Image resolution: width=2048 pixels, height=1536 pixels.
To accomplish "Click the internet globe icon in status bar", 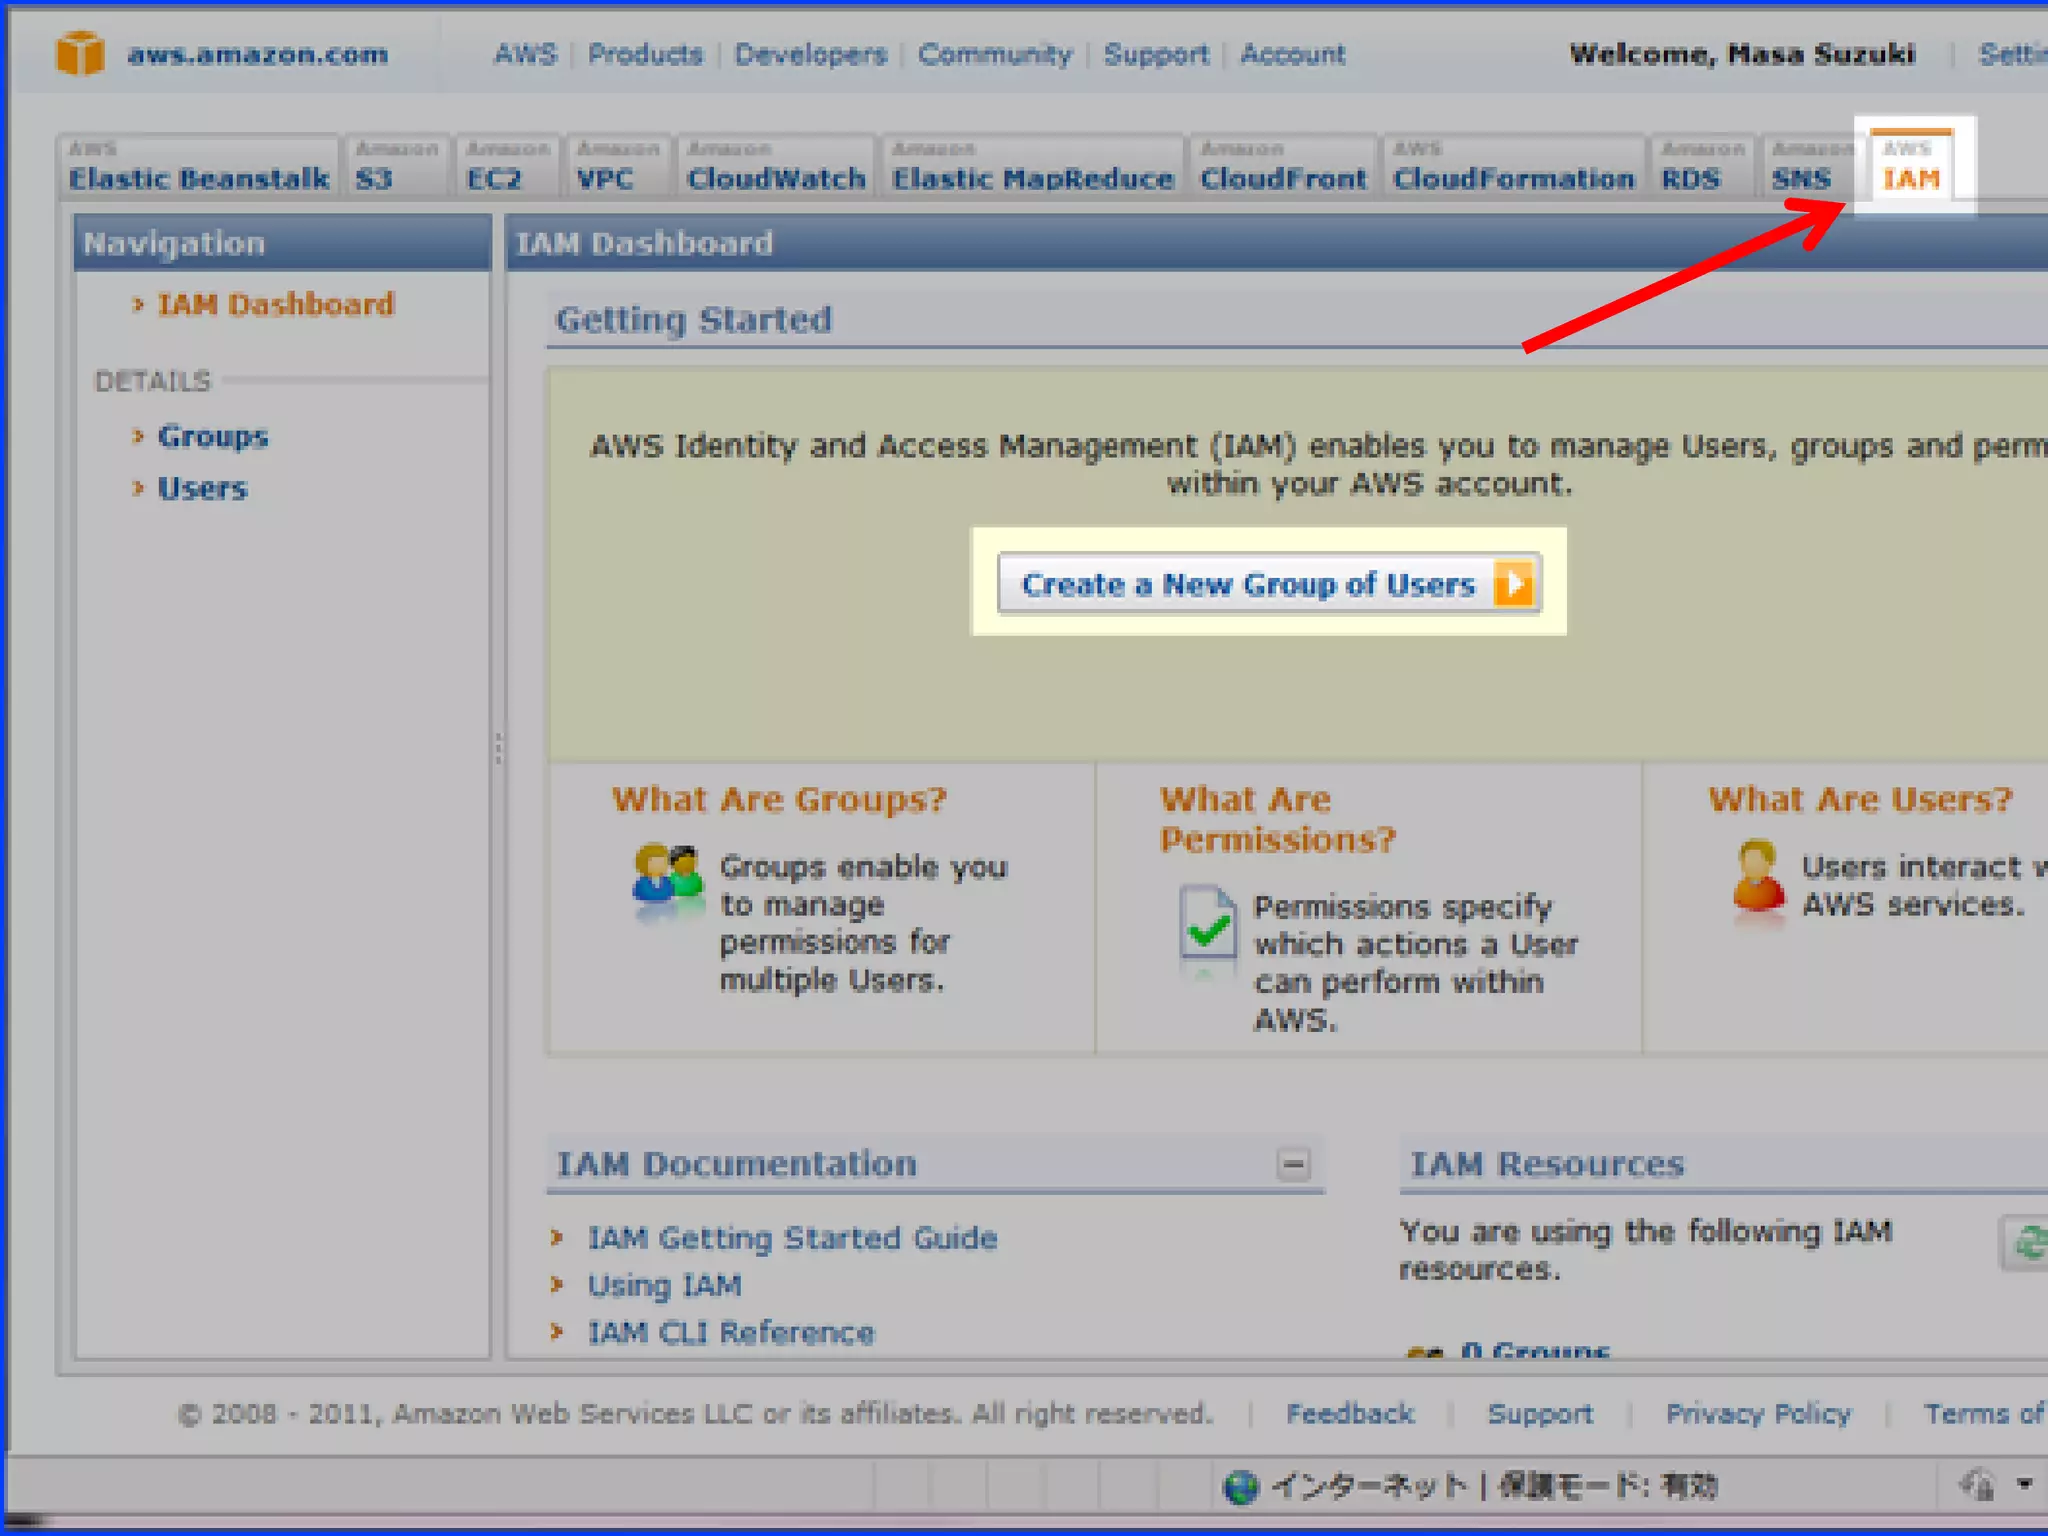I will click(x=1241, y=1487).
